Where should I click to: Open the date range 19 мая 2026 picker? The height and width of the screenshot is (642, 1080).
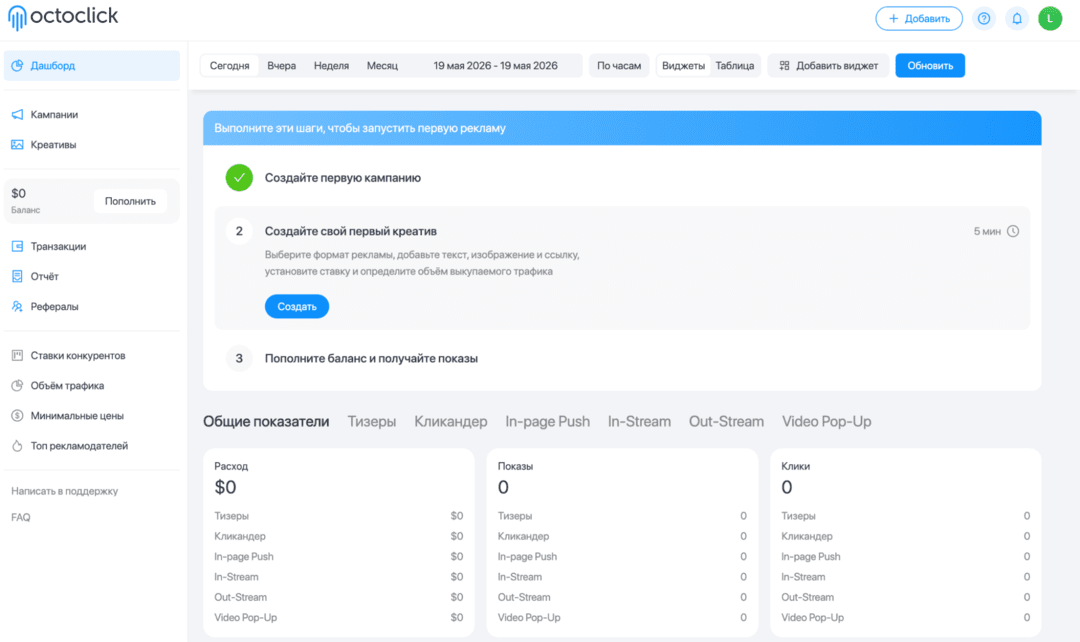(495, 65)
